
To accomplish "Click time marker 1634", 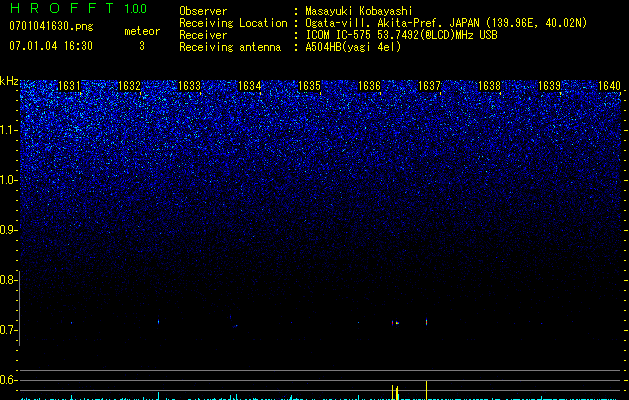I will (250, 86).
